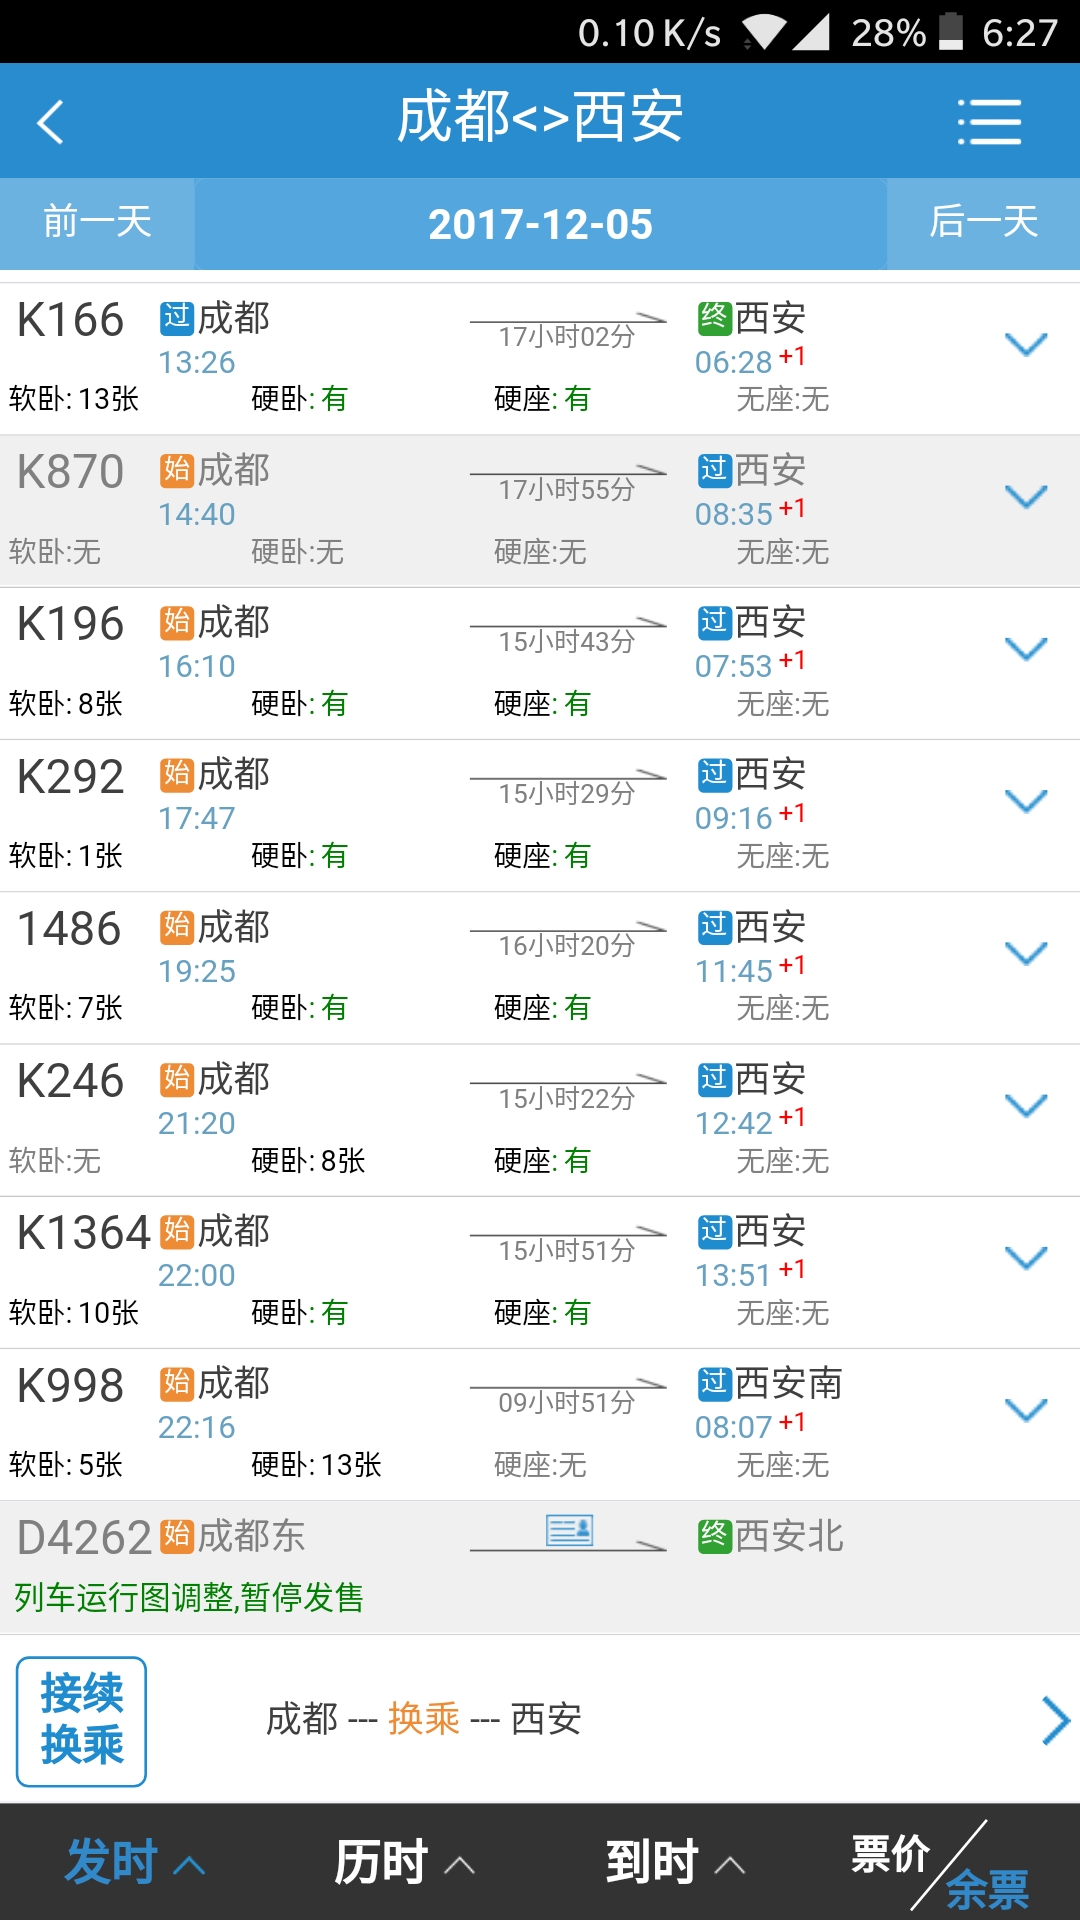
Task: Open date picker 2017-12-05
Action: coord(540,224)
